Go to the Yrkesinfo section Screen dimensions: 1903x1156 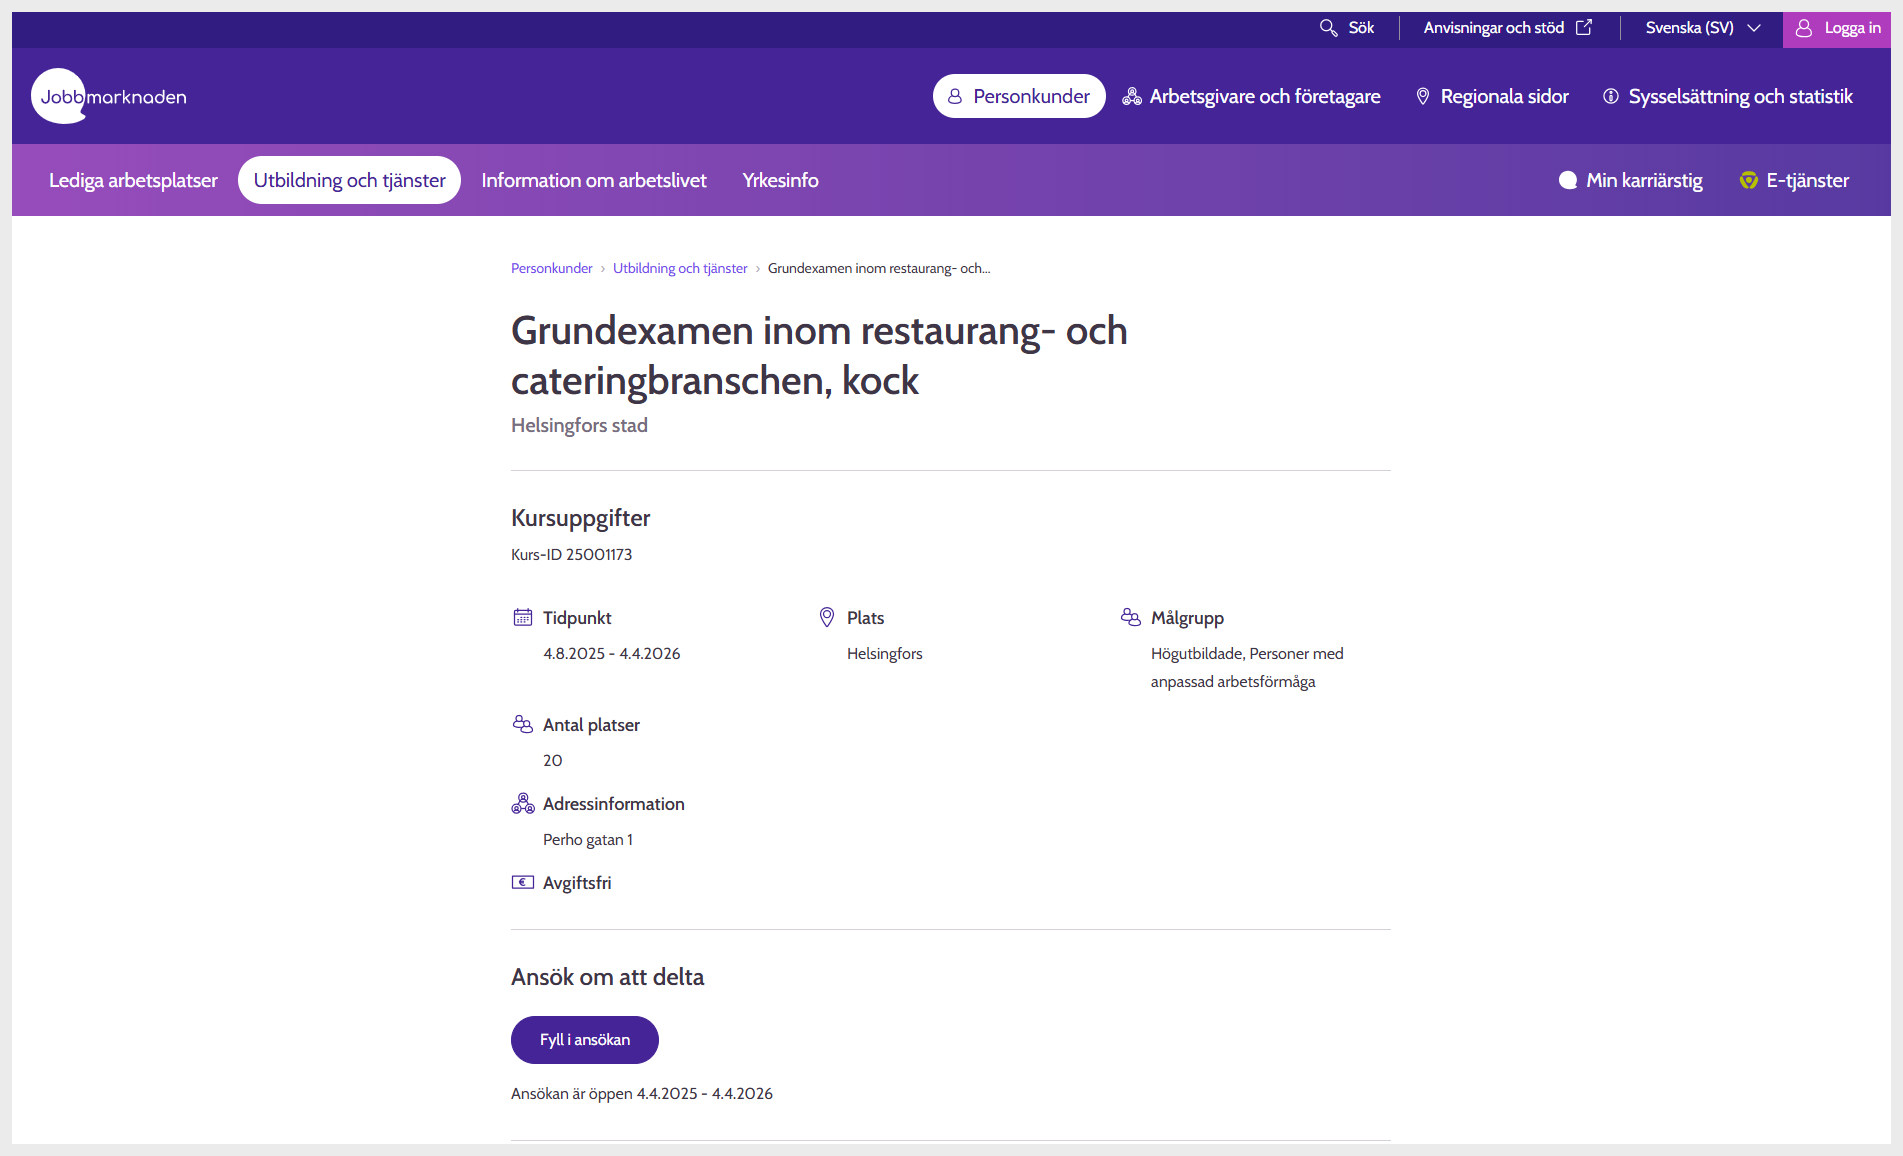pyautogui.click(x=780, y=180)
